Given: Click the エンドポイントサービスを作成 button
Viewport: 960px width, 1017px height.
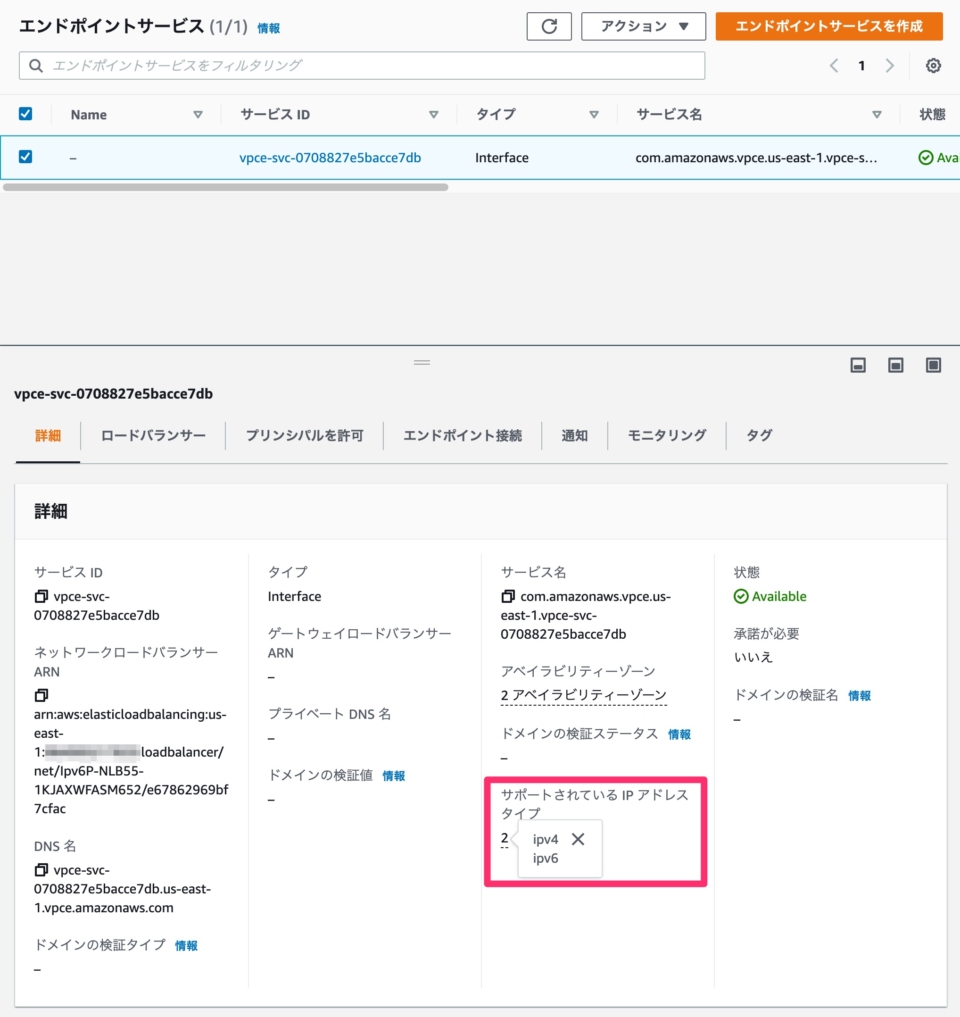Looking at the screenshot, I should point(830,27).
